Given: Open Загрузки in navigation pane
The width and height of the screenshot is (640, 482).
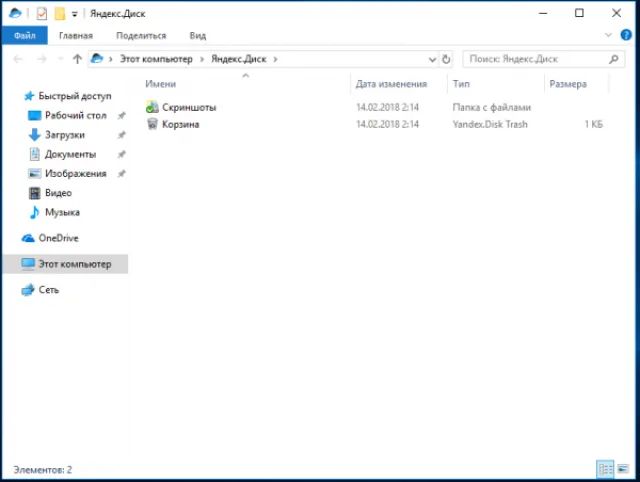Looking at the screenshot, I should [x=65, y=135].
